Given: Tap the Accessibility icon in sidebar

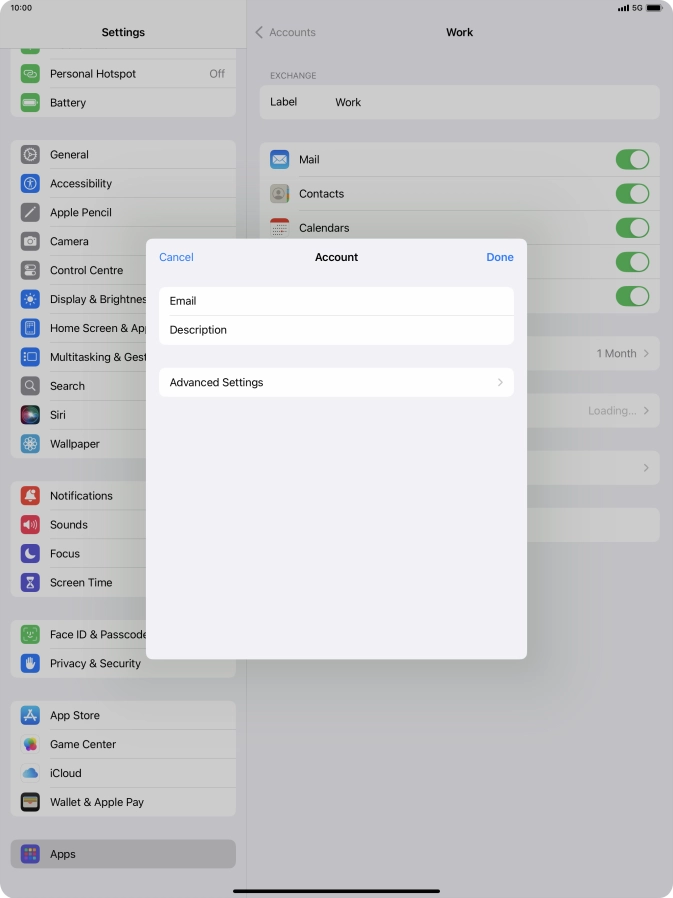Looking at the screenshot, I should (30, 184).
